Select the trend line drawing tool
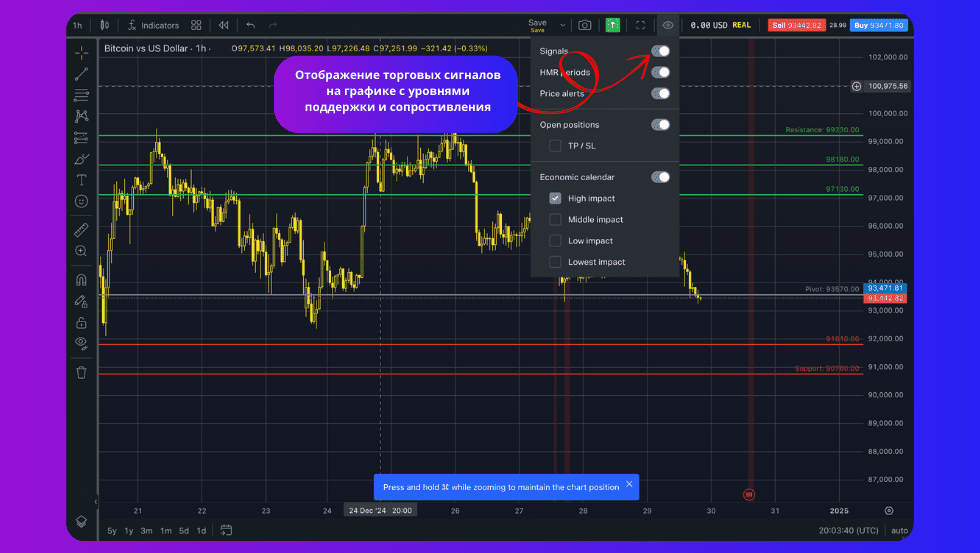980x553 pixels. tap(81, 74)
